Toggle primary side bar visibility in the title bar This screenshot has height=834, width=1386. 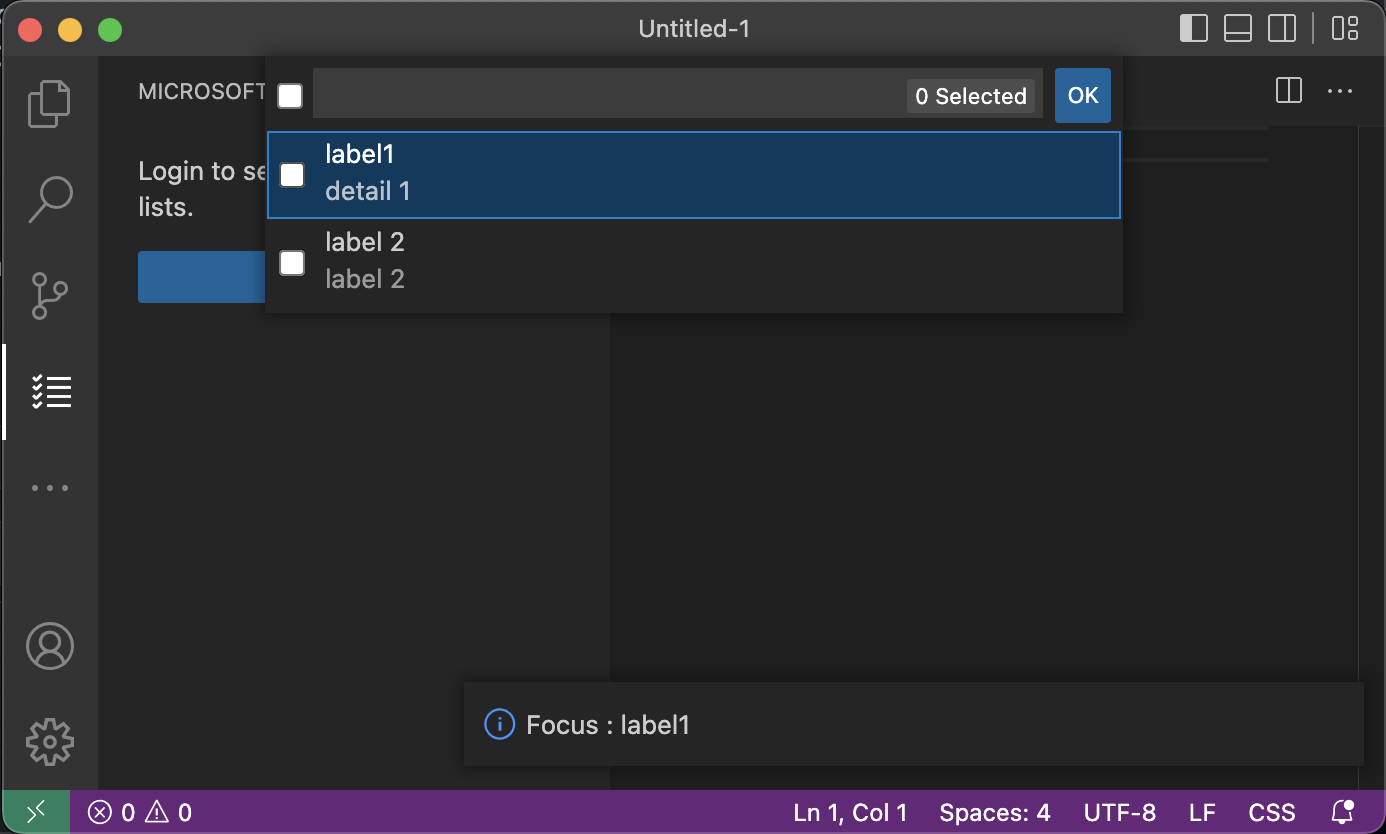pyautogui.click(x=1193, y=28)
